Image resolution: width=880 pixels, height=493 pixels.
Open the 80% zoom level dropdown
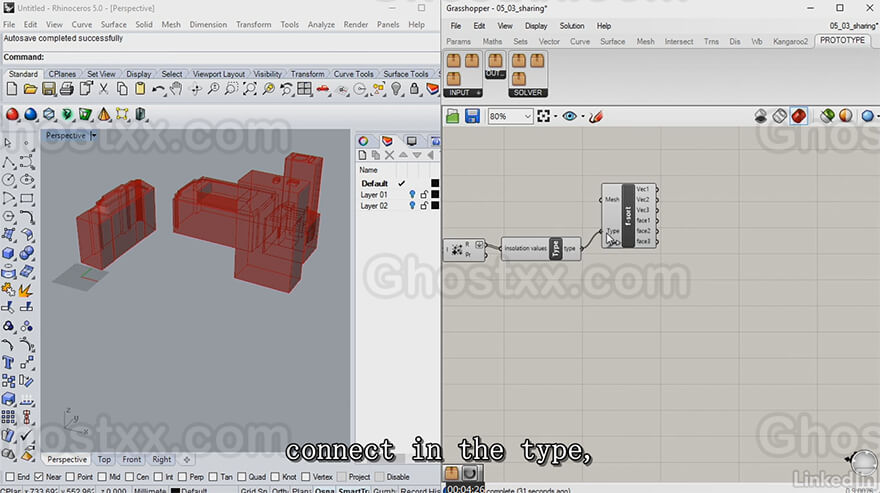527,116
